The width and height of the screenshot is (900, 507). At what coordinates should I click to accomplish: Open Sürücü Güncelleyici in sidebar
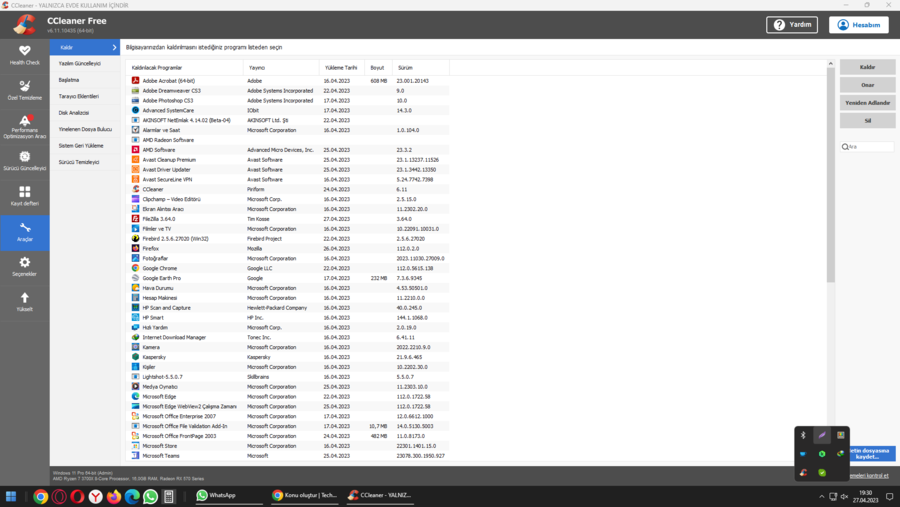(x=25, y=161)
